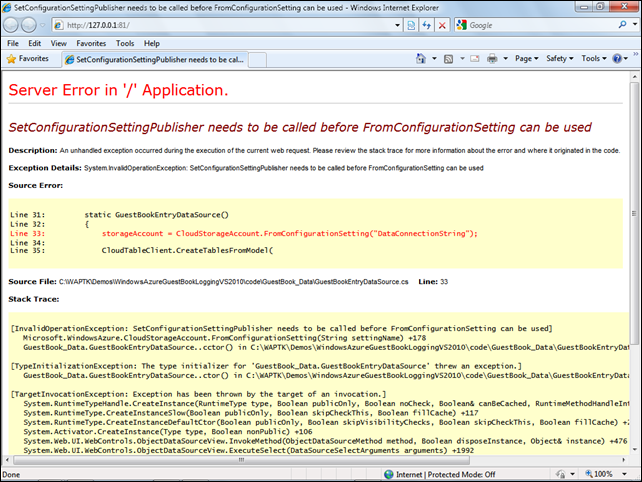Open the Favorites star button
Screen dimensions: 642x482
click(32, 59)
